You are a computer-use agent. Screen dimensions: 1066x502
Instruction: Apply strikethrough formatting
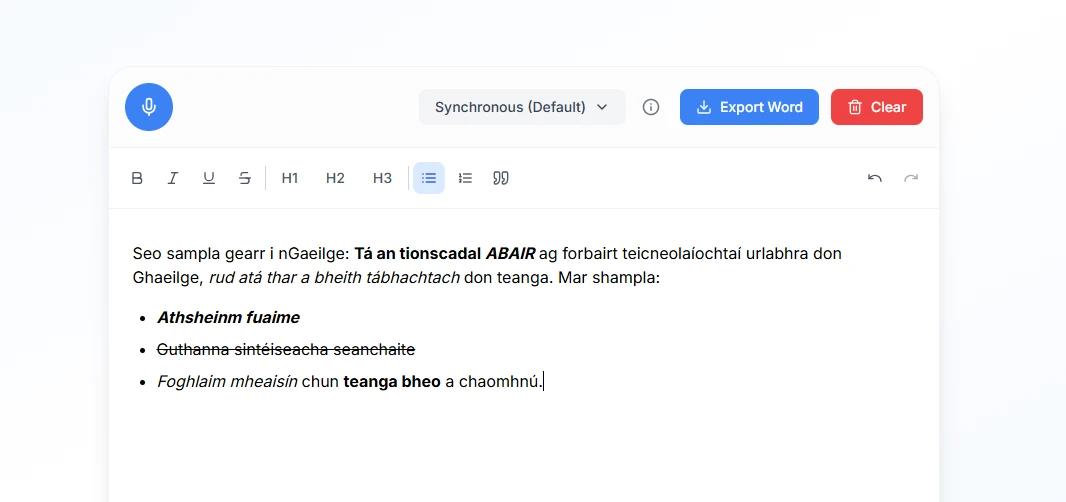pyautogui.click(x=245, y=178)
